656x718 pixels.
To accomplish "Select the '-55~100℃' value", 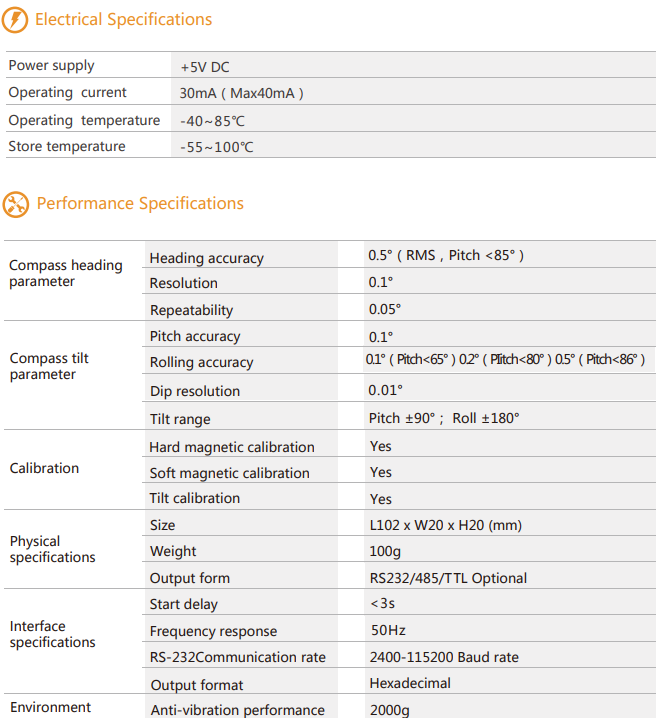I will point(217,147).
